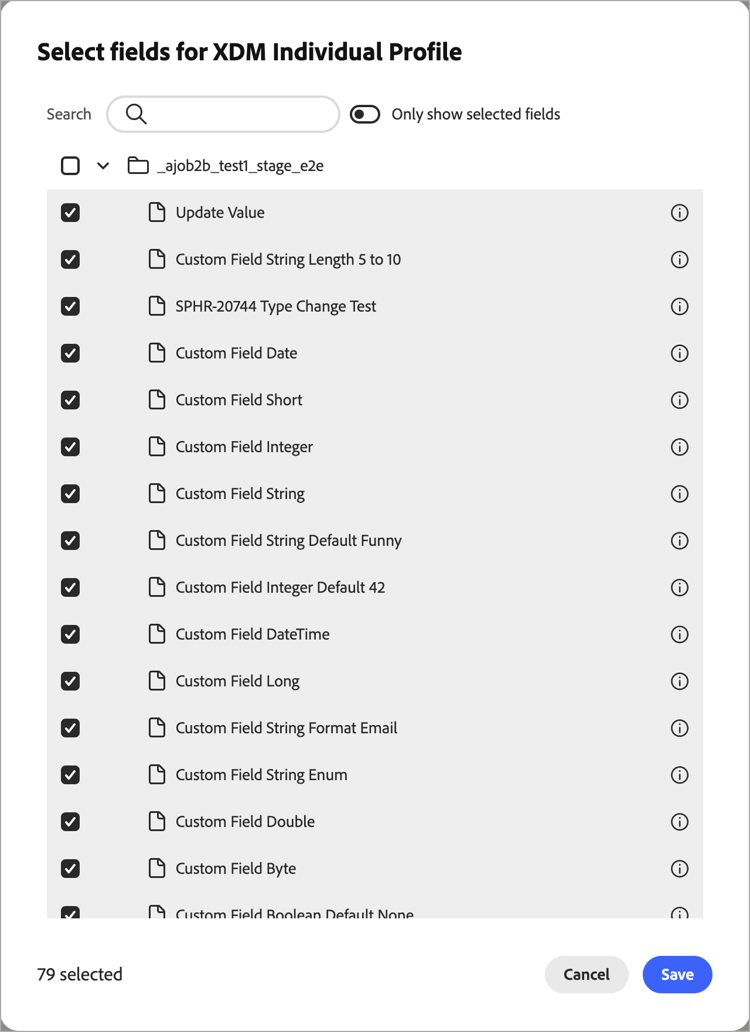750x1032 pixels.
Task: Uncheck Custom Field String Default Funny
Action: (70, 540)
